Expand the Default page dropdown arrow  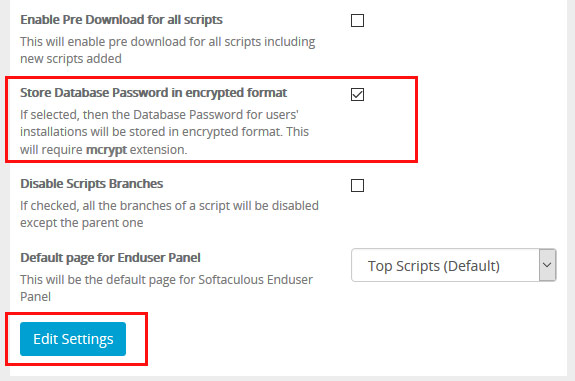tap(547, 265)
